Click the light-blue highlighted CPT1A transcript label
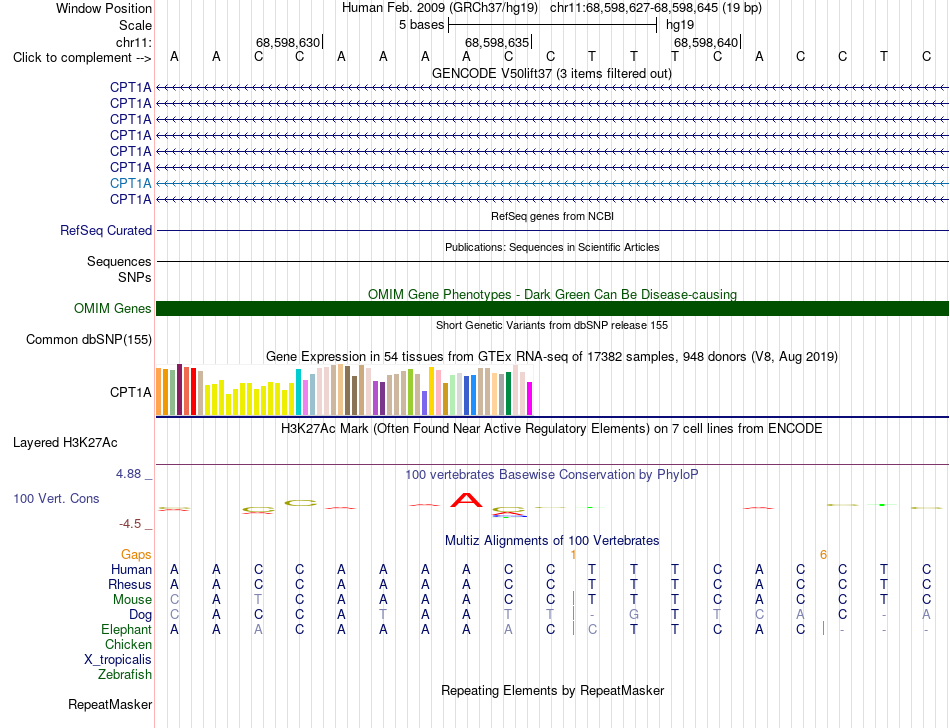Viewport: 950px width, 728px height. click(130, 183)
